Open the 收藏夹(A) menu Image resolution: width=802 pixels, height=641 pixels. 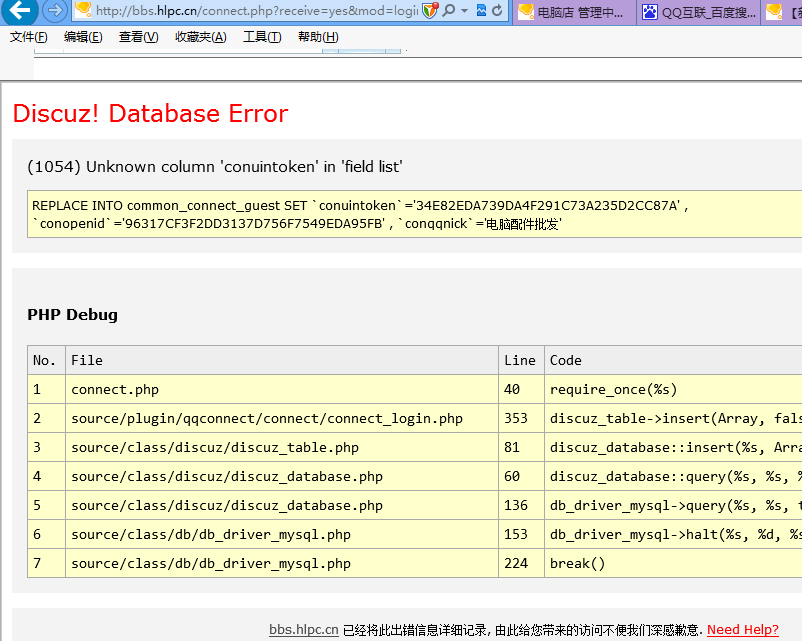[200, 37]
